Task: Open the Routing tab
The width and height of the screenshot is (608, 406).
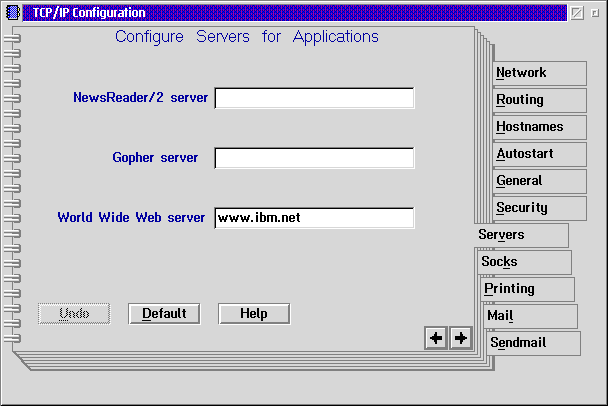Action: 539,100
